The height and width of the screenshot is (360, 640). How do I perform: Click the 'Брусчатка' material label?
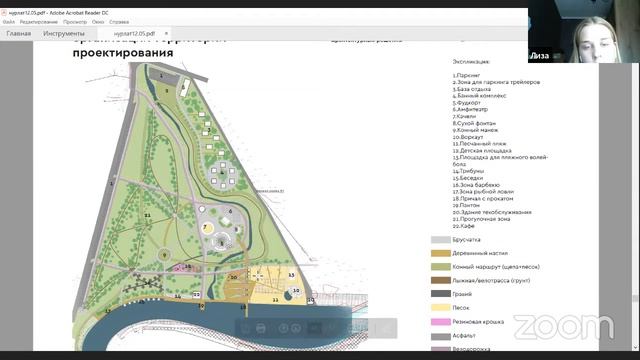[467, 240]
